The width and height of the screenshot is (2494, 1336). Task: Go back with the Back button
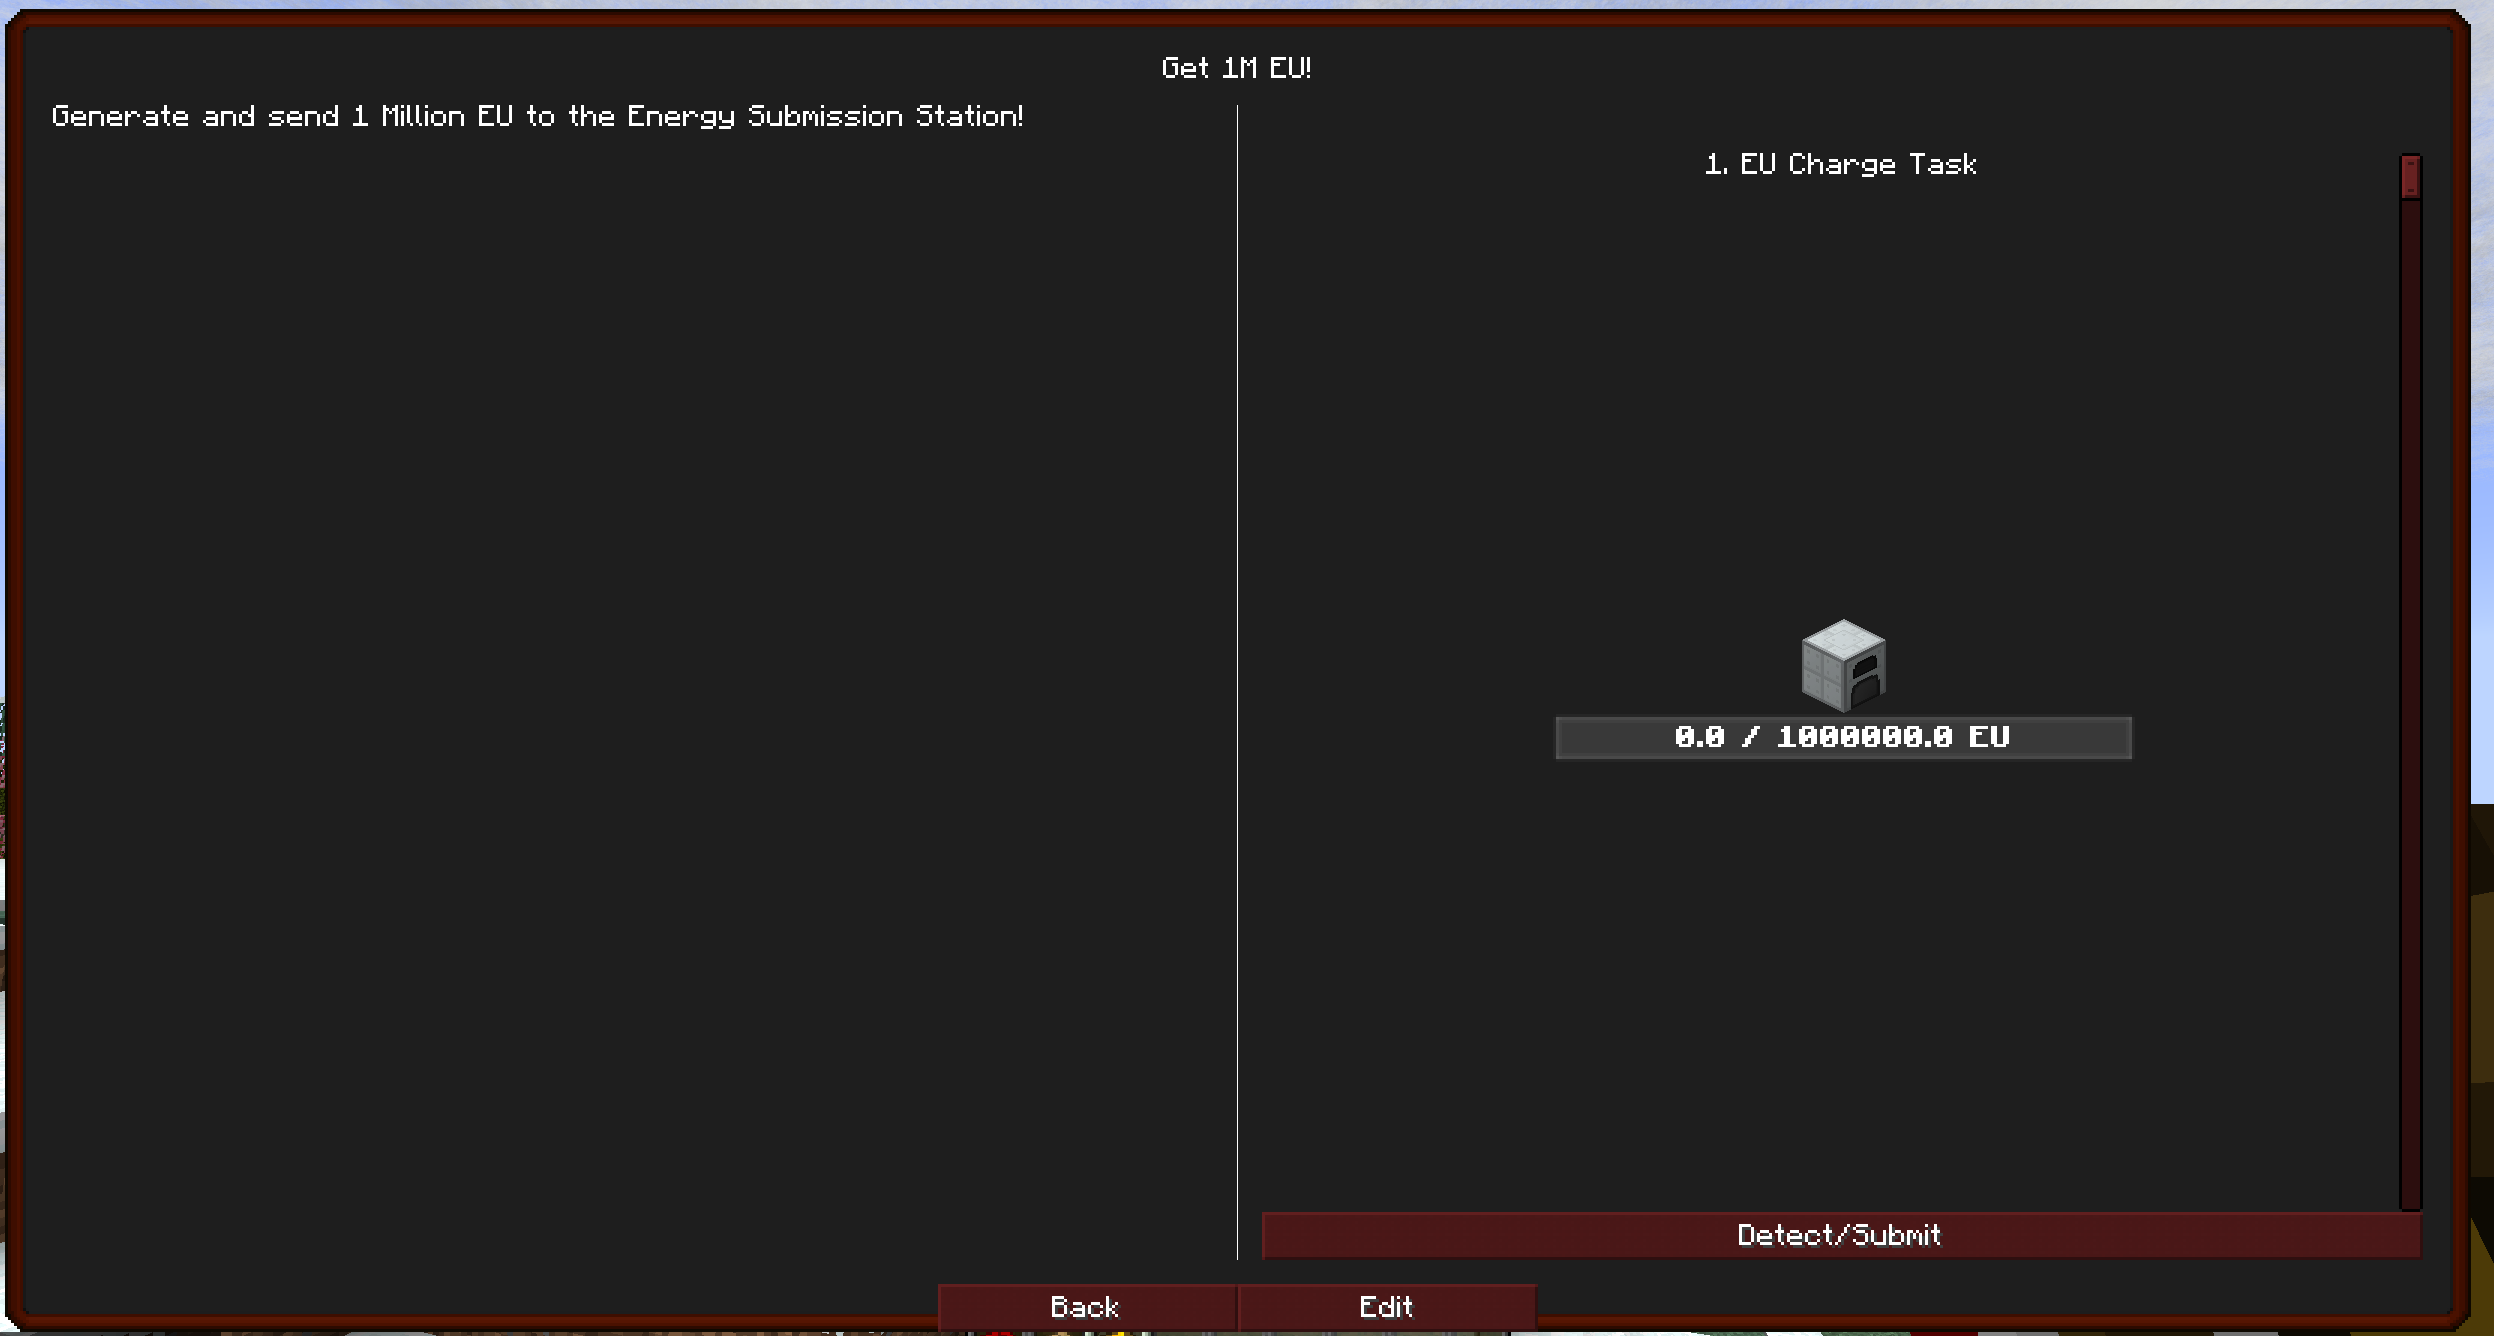pyautogui.click(x=1086, y=1307)
